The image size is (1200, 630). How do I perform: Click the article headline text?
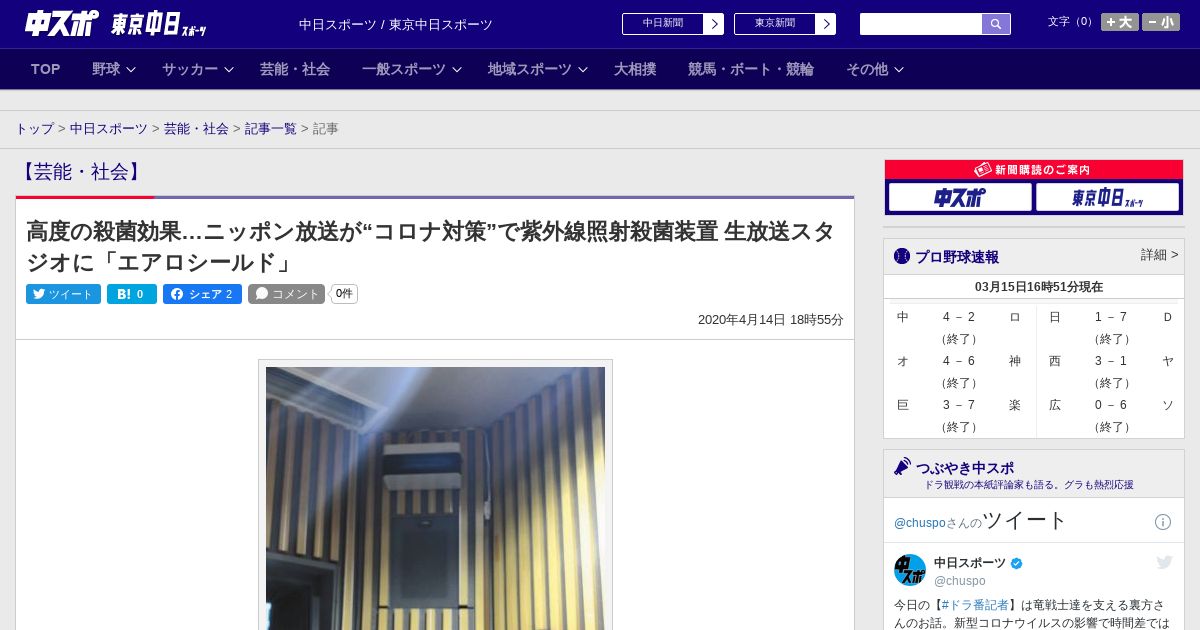(430, 247)
